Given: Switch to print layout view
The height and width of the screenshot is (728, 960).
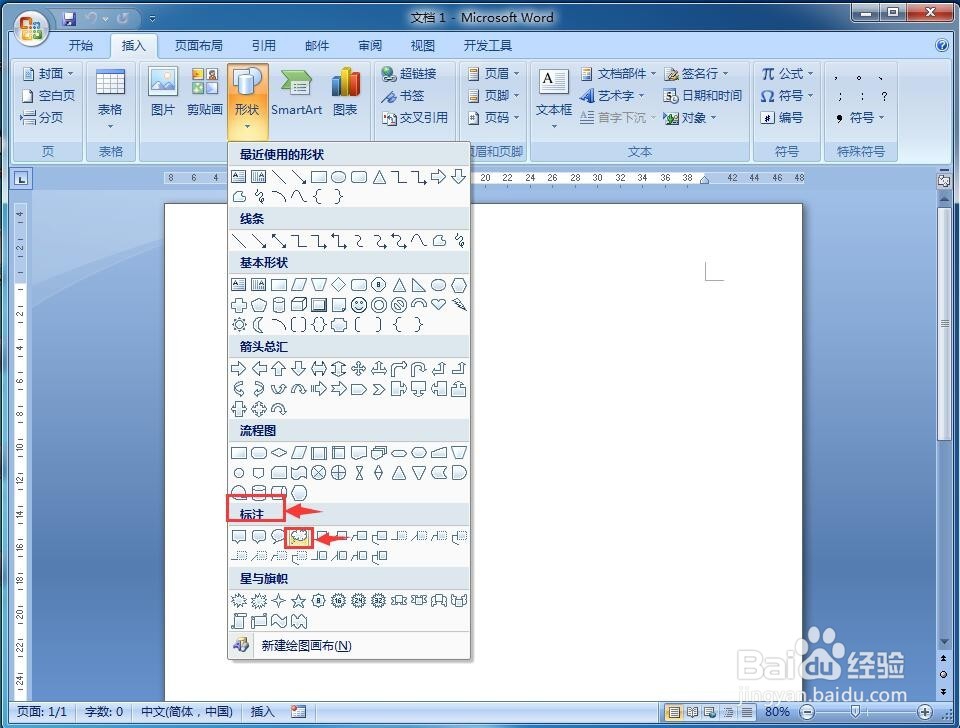Looking at the screenshot, I should pos(673,712).
